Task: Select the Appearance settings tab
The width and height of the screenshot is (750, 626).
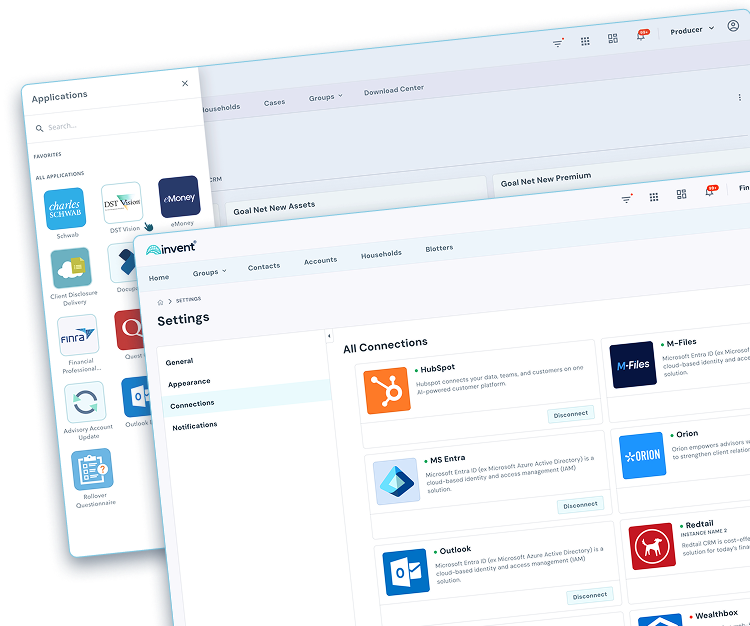Action: (x=189, y=382)
